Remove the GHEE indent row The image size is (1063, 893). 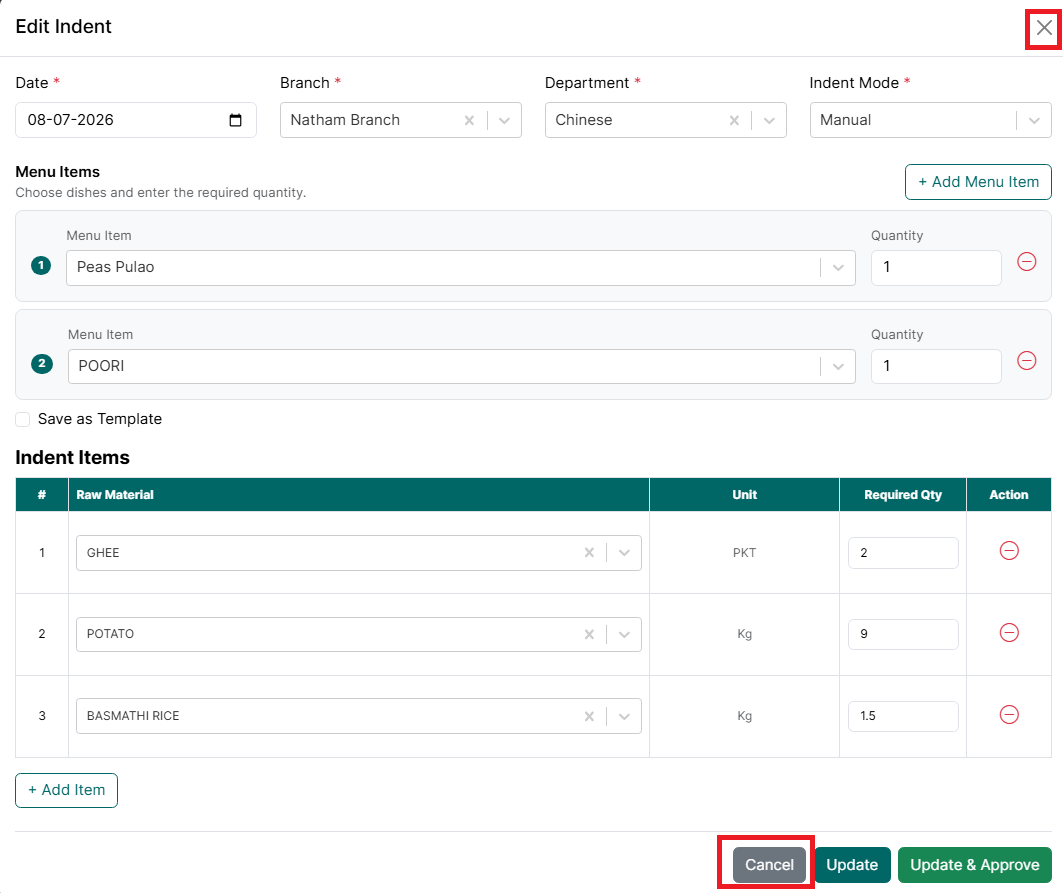1009,551
